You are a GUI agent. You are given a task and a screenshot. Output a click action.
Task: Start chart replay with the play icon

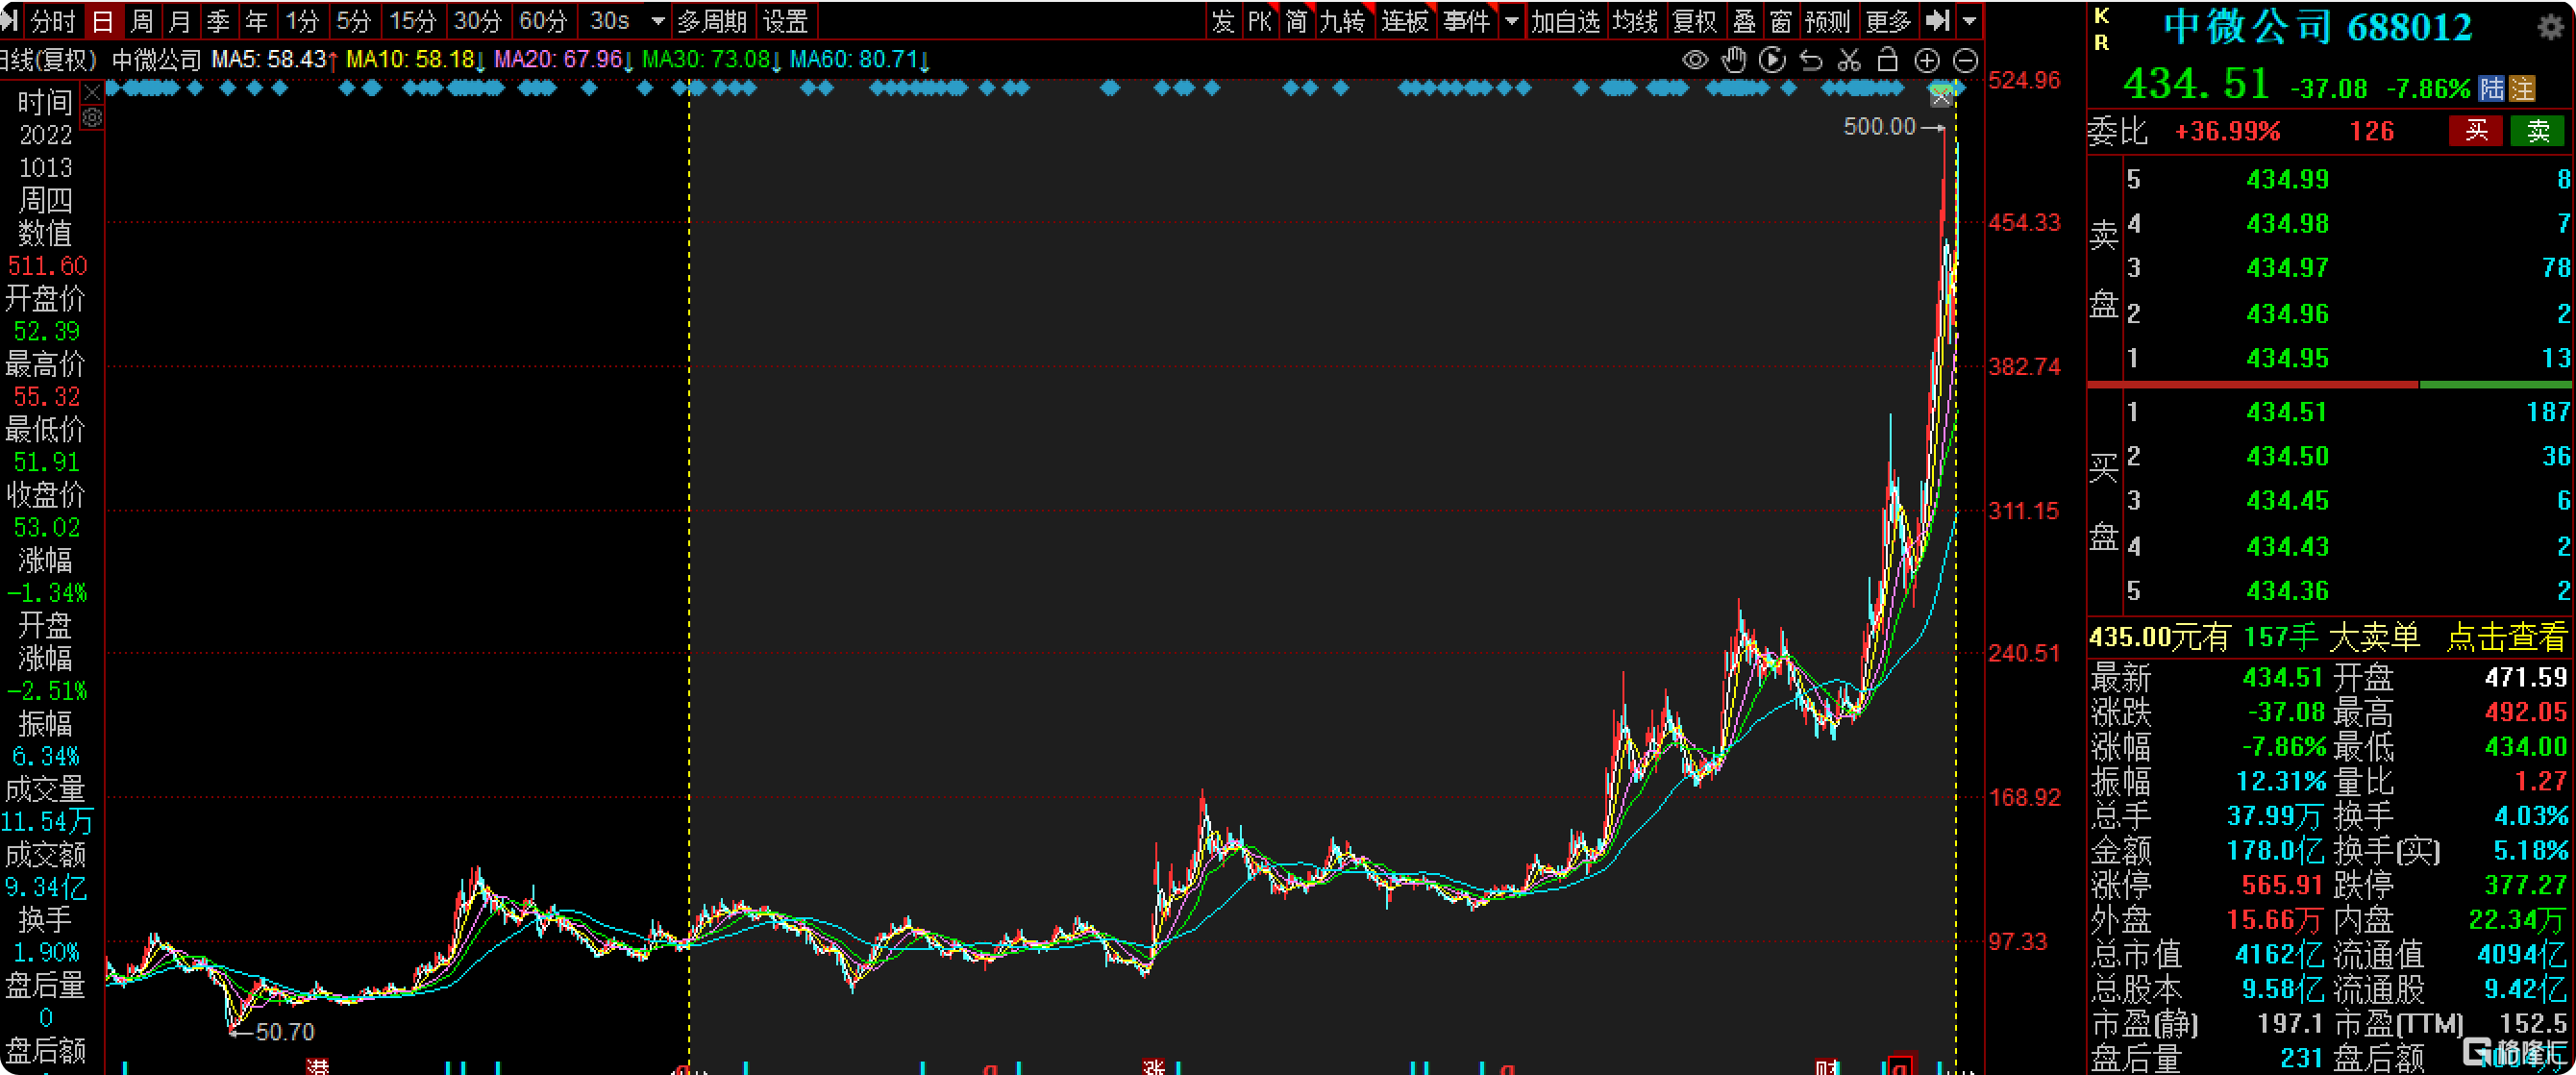[x=1772, y=60]
